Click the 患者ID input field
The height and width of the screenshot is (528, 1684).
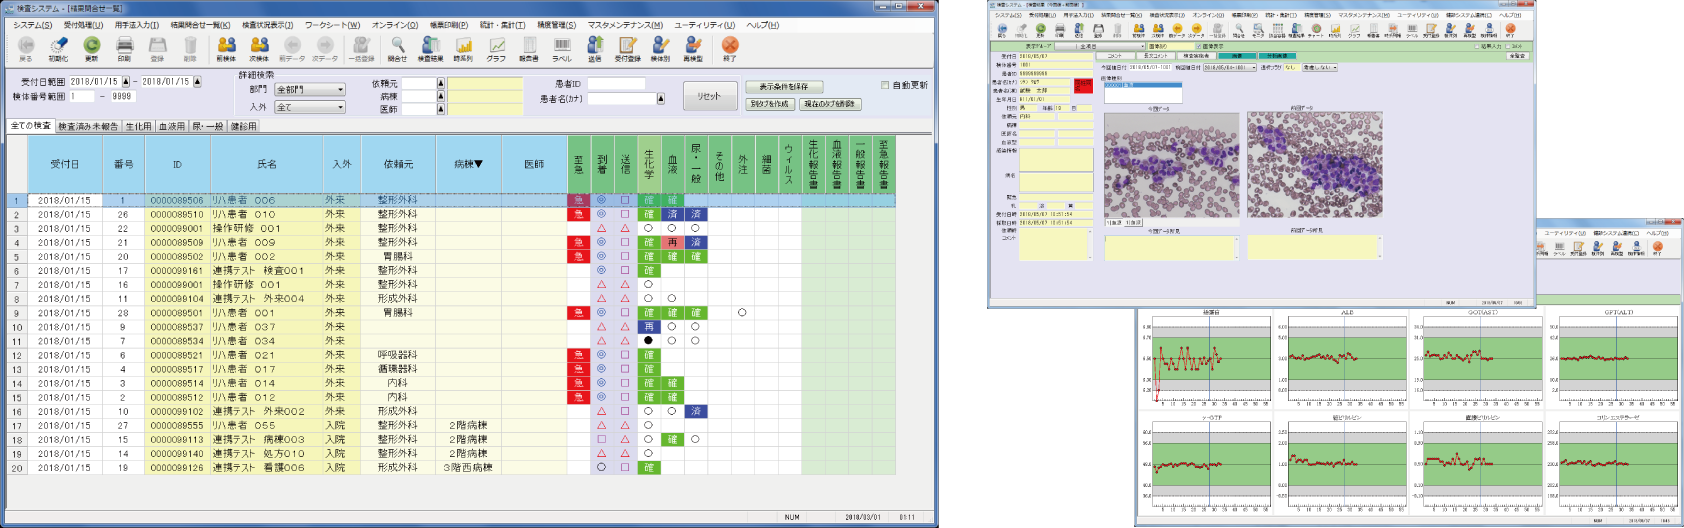pyautogui.click(x=615, y=84)
